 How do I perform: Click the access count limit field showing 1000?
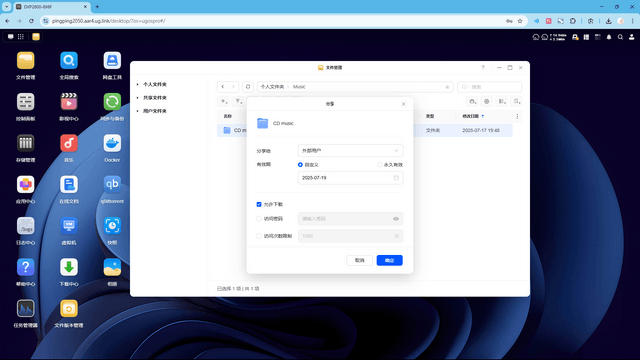point(351,236)
